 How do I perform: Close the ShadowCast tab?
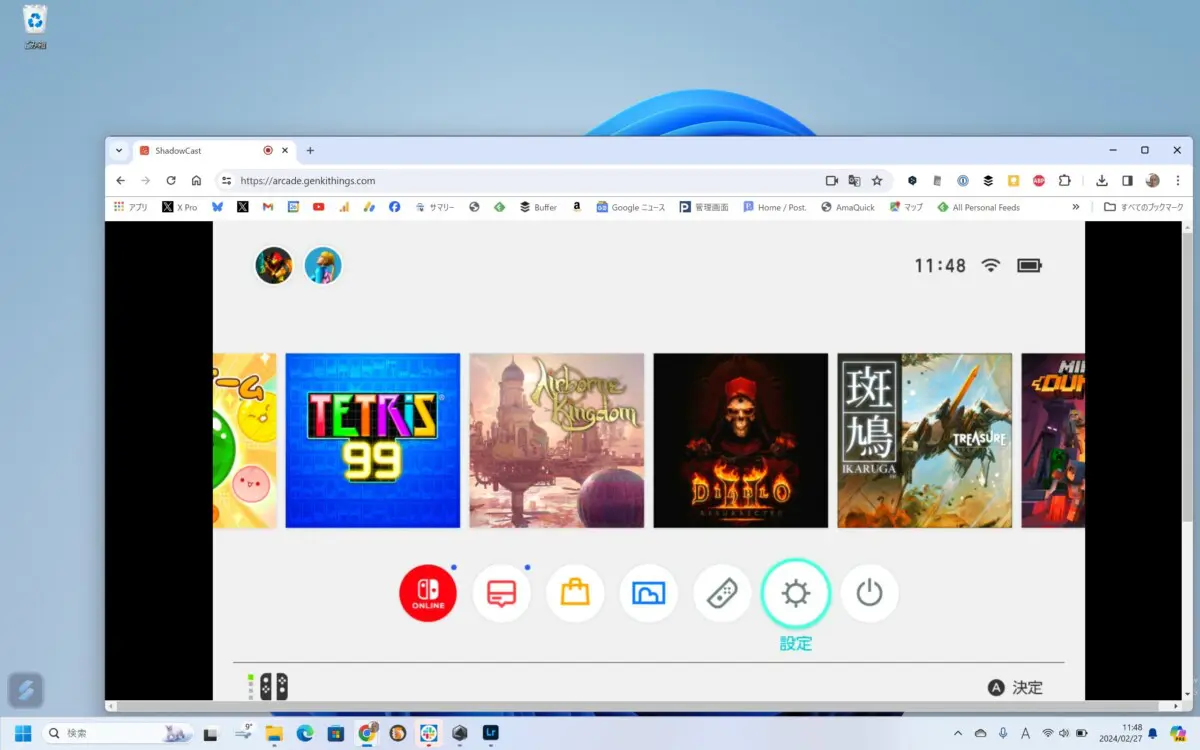(285, 150)
